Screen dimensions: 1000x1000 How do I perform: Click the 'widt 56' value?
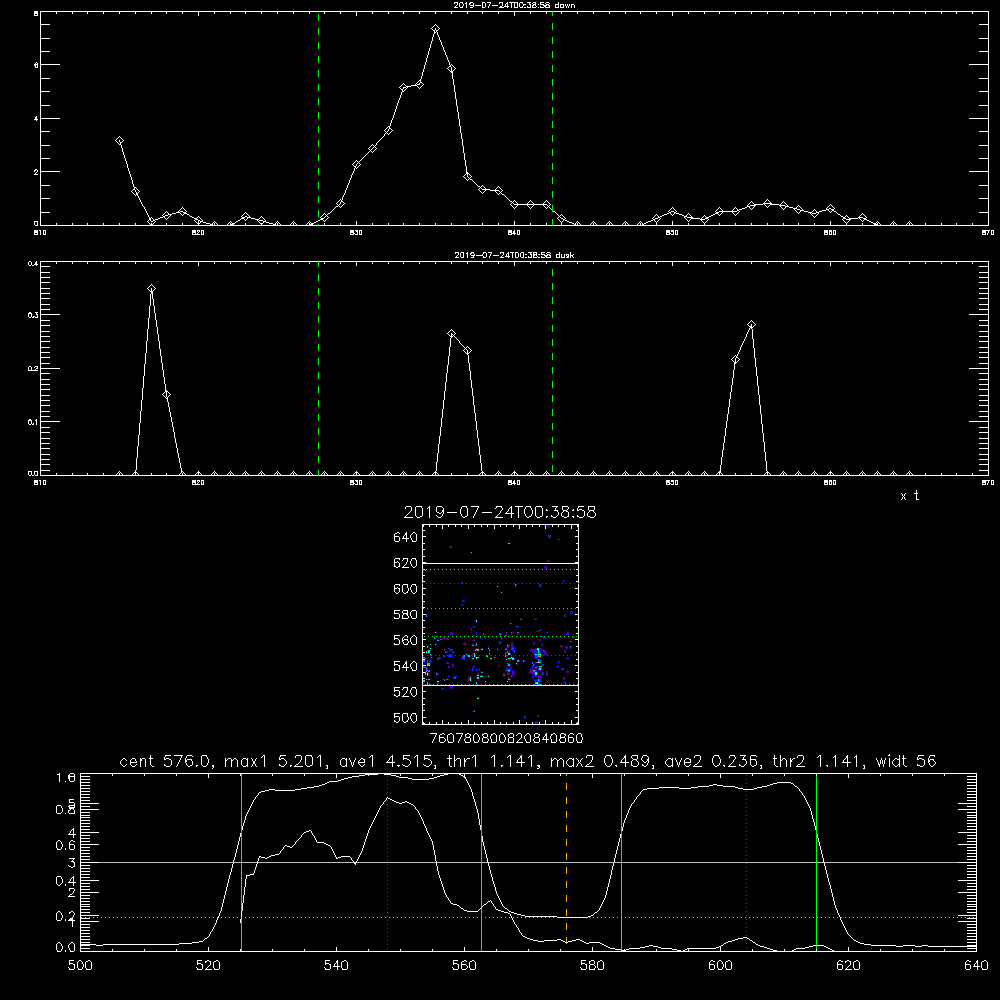(906, 761)
